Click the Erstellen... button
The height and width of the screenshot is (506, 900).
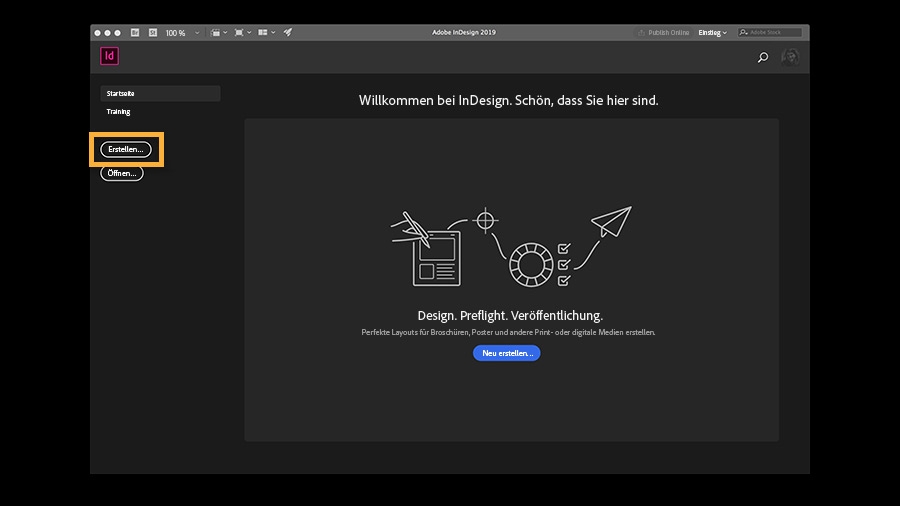(x=126, y=149)
